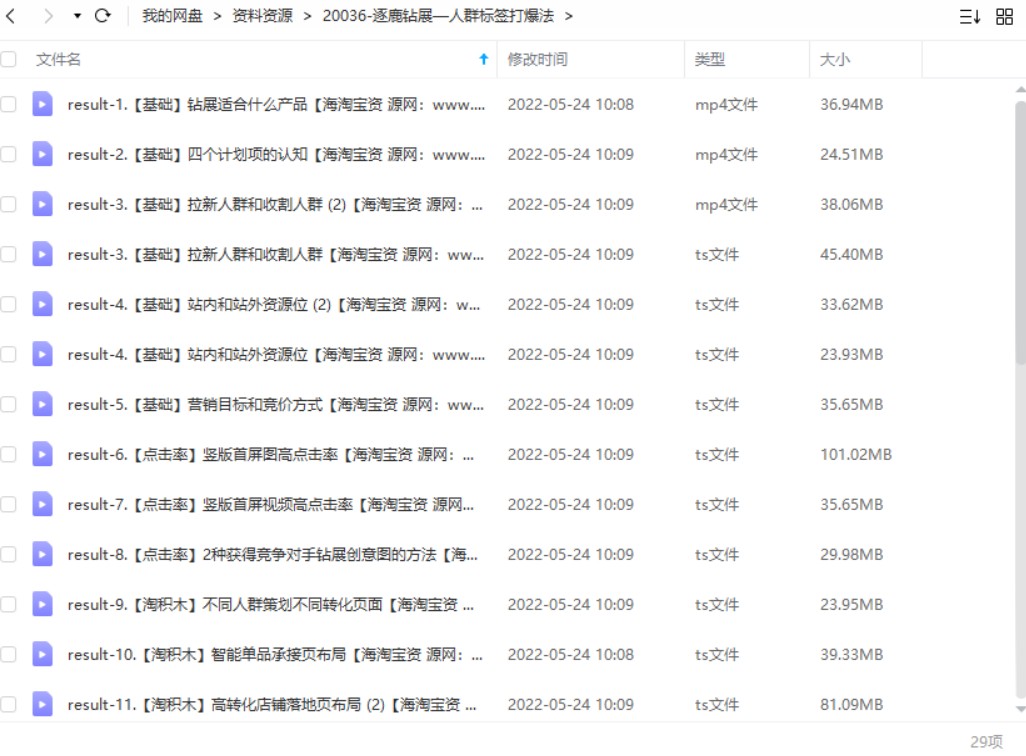The width and height of the screenshot is (1026, 756).
Task: Check the box for result-3 拉新人群和收割人群 (2)
Action: click(x=9, y=204)
